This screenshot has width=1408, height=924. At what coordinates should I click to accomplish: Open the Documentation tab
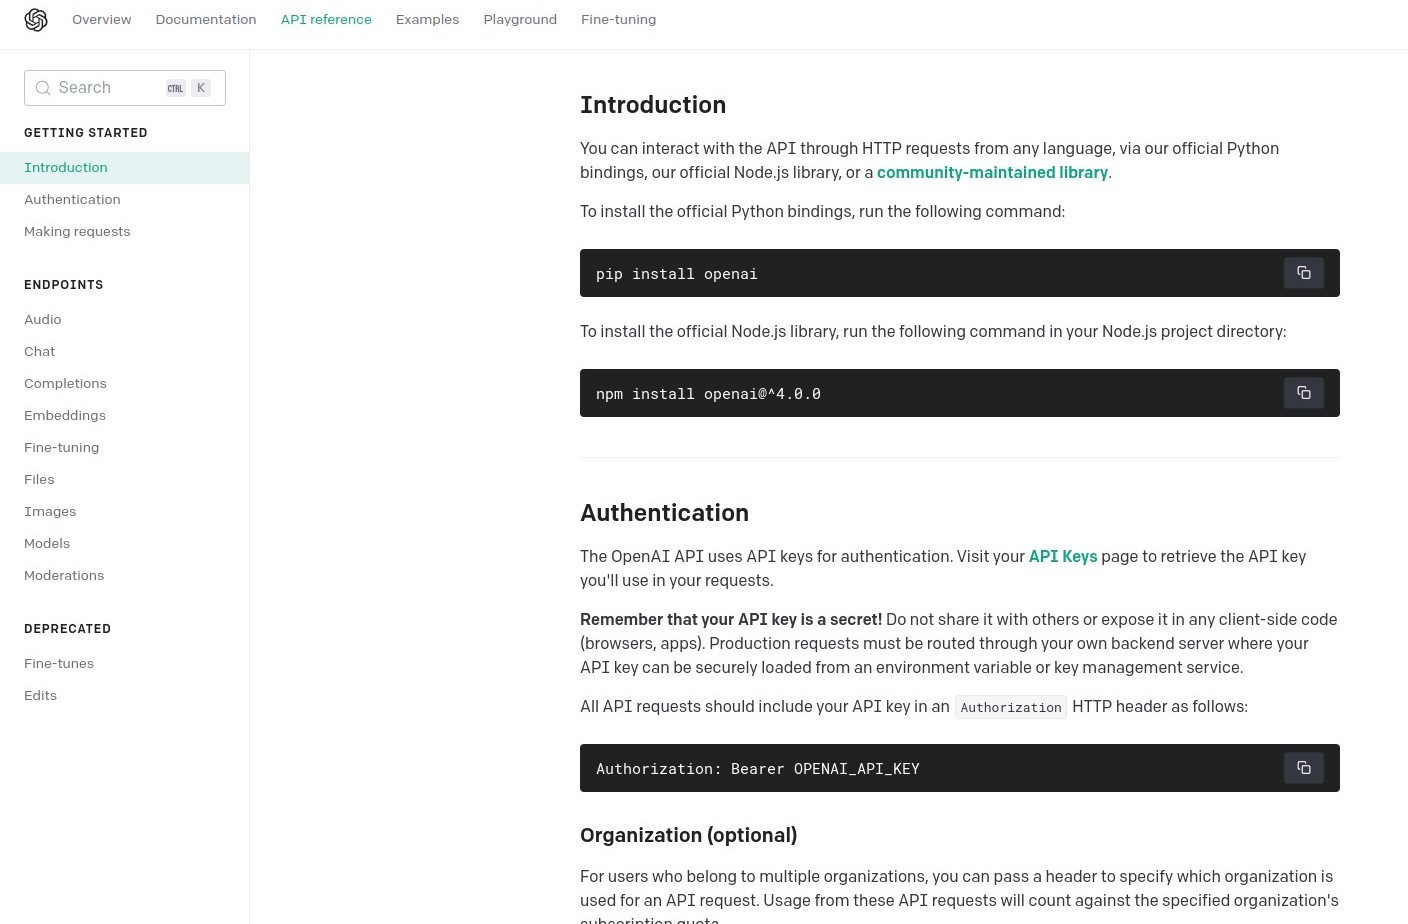206,19
